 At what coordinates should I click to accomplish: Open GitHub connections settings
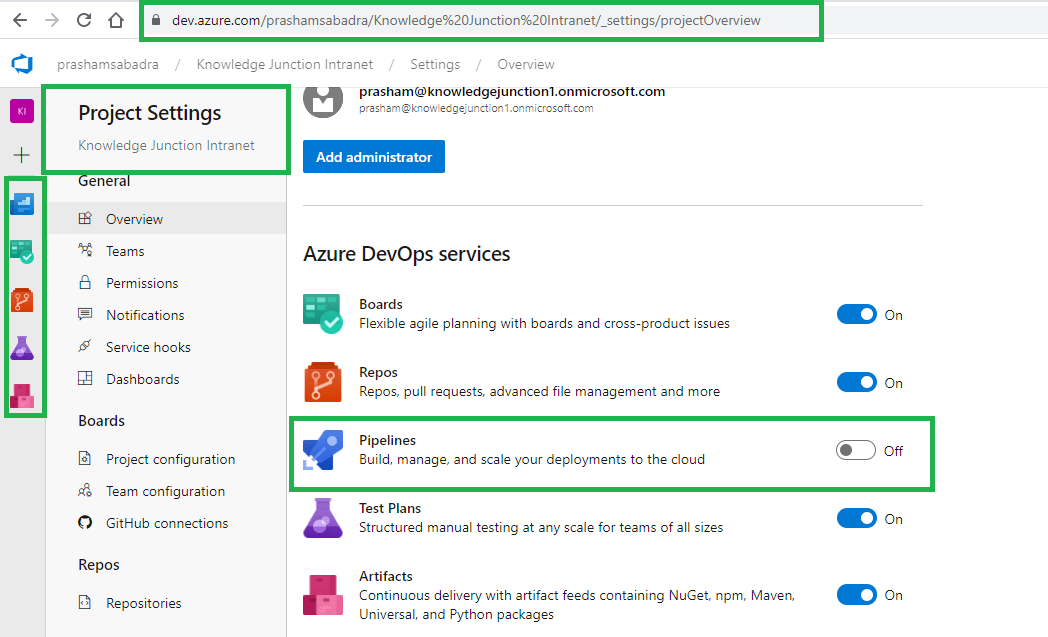coord(166,523)
